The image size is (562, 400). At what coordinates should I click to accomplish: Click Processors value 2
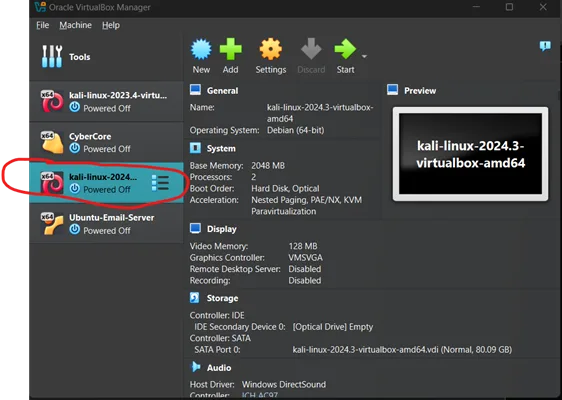(x=253, y=177)
